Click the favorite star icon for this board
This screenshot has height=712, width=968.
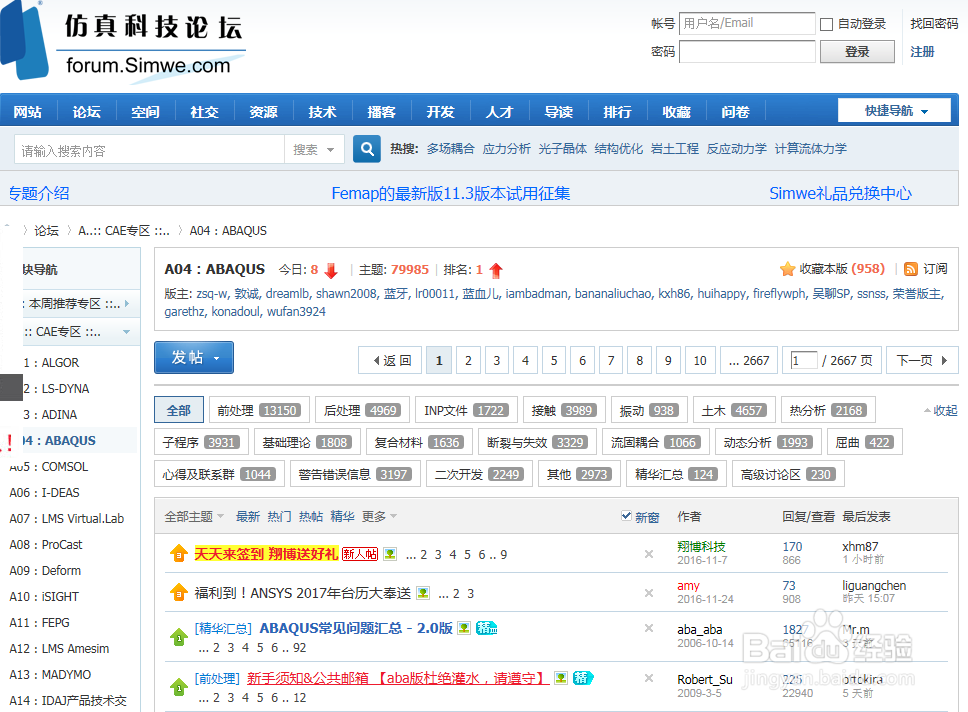click(787, 269)
